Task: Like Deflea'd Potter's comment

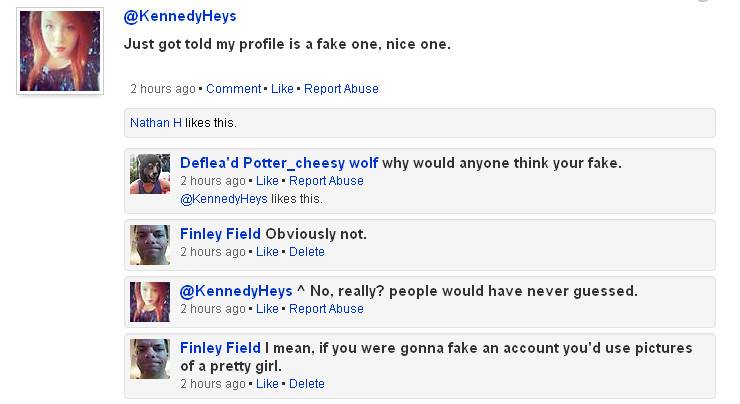Action: click(267, 181)
